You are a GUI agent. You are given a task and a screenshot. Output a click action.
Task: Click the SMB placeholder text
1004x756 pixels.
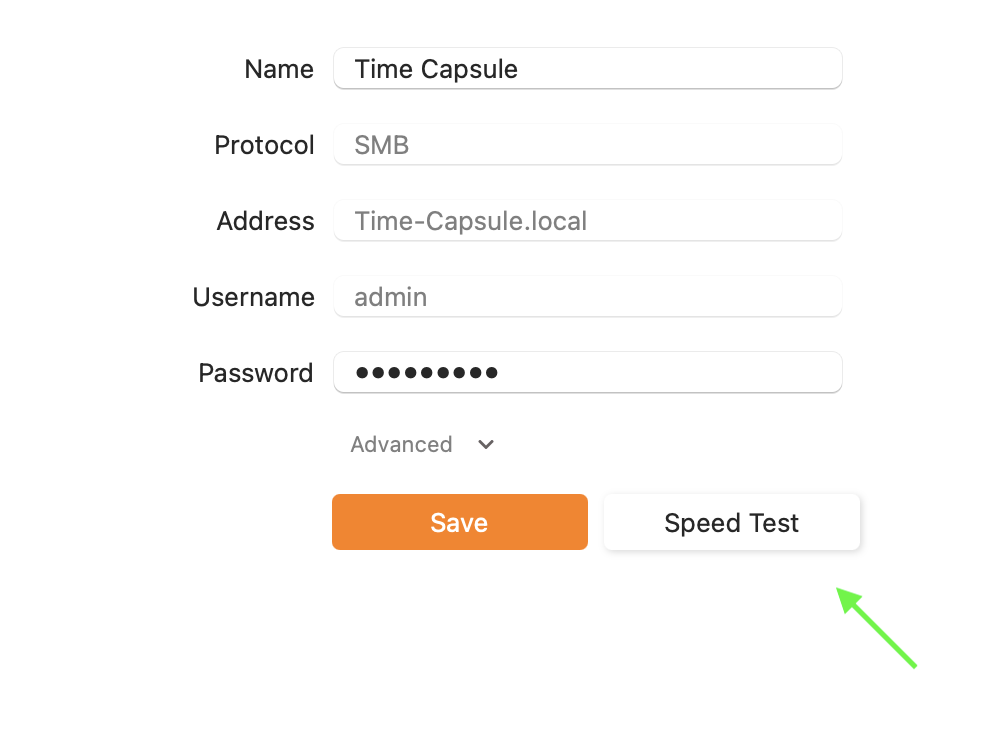tap(382, 145)
